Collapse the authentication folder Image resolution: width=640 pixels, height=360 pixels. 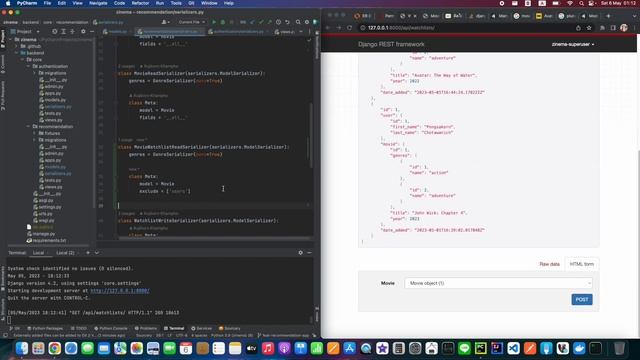coord(29,66)
